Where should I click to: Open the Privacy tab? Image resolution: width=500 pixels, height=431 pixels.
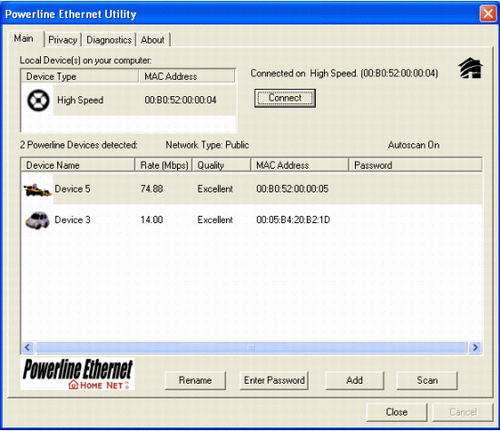[x=63, y=40]
